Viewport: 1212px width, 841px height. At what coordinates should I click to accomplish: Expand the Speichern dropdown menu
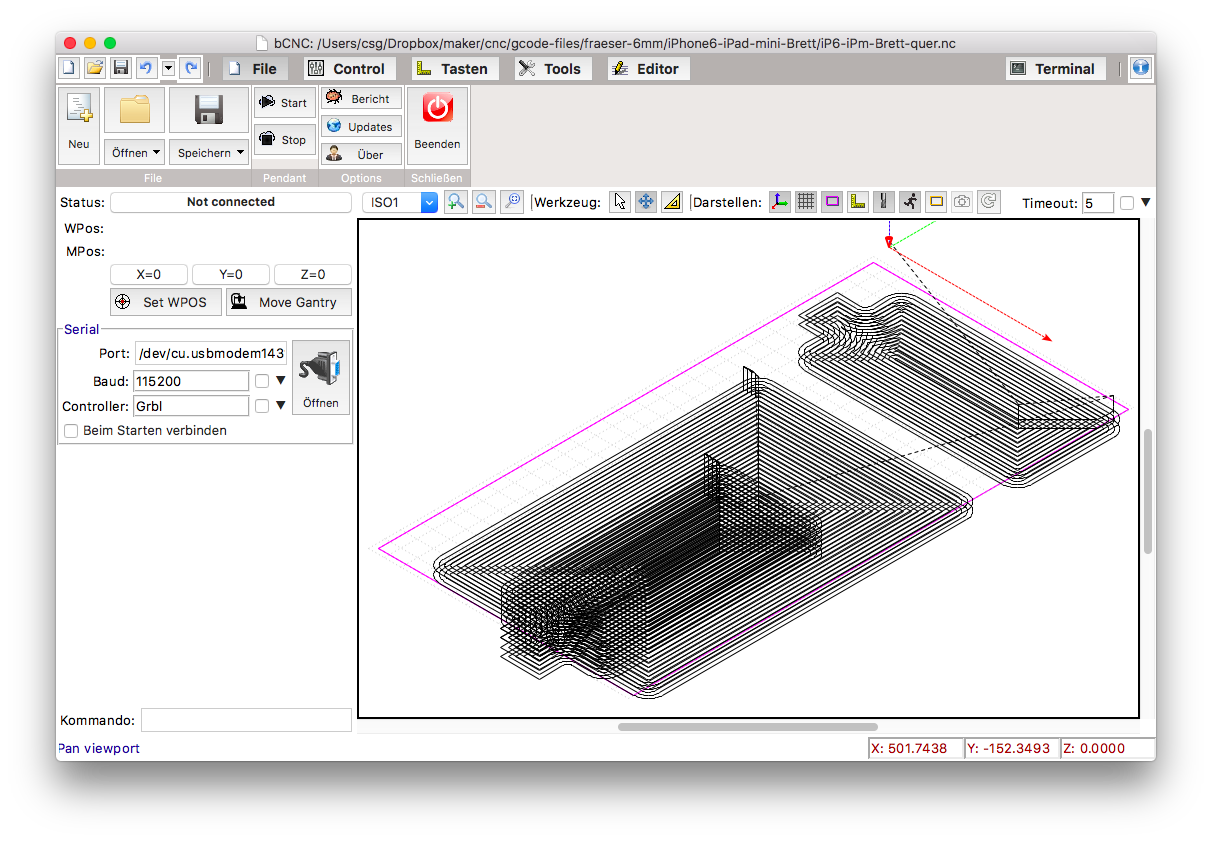pos(209,153)
